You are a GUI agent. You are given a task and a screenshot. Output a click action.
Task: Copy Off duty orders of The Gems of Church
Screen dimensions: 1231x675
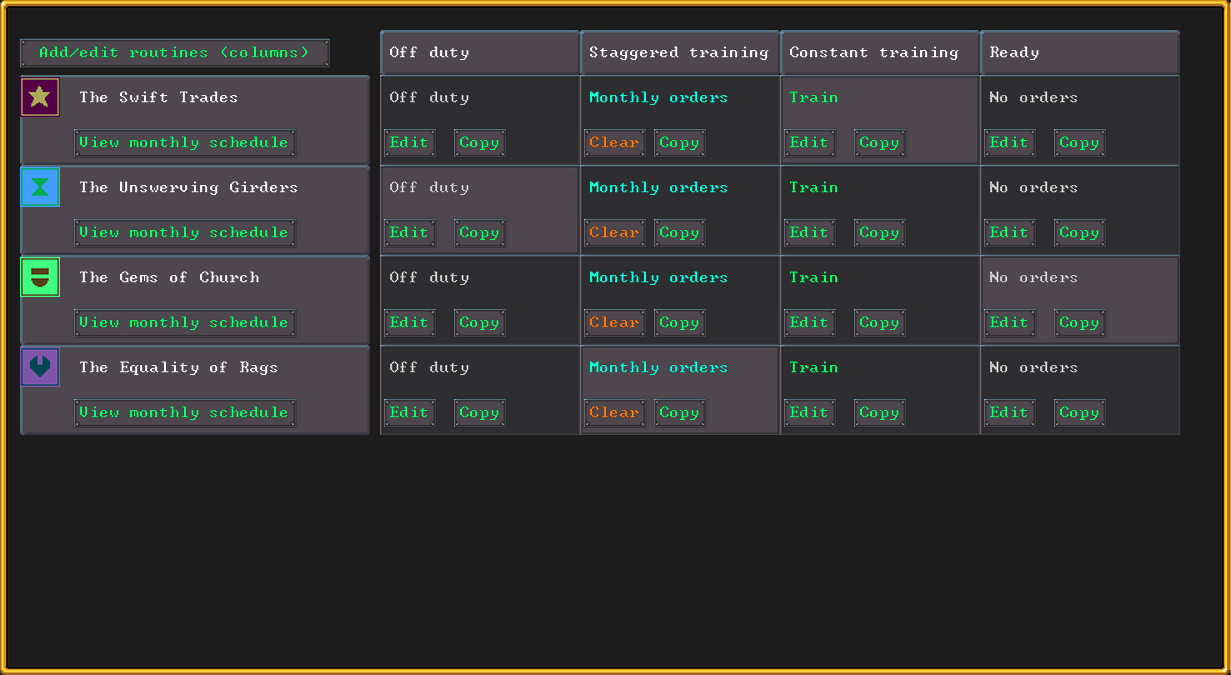point(480,323)
